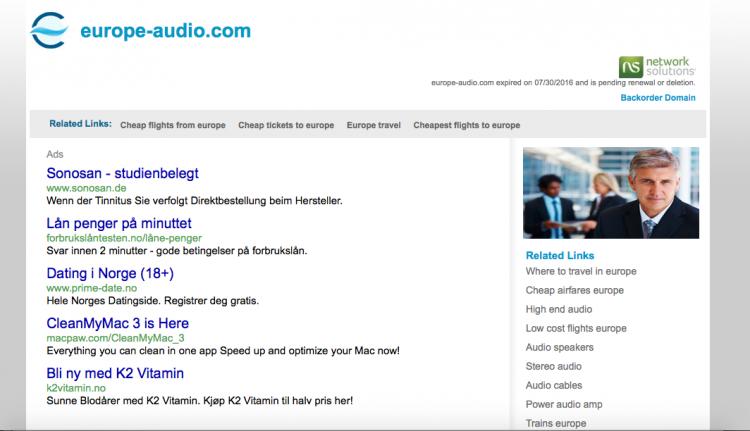Select the Europe travel related link
This screenshot has width=750, height=431.
374,125
